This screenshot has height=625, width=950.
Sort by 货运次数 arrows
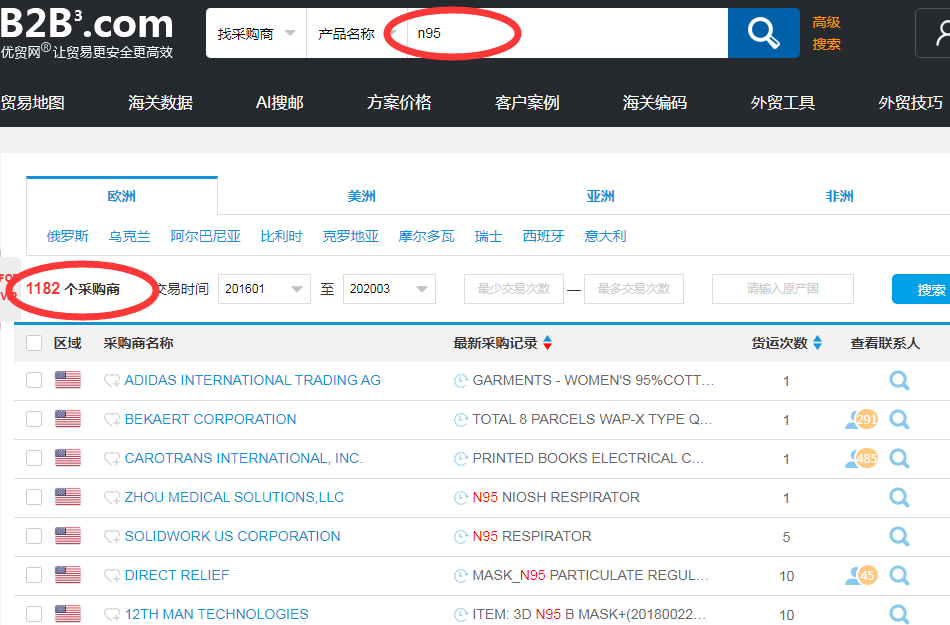(817, 343)
